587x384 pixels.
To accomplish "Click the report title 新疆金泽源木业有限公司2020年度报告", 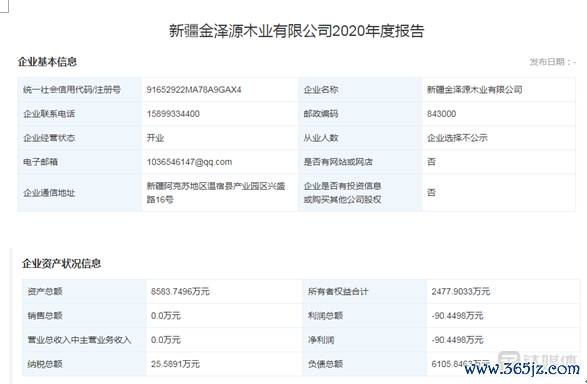I will tap(296, 31).
